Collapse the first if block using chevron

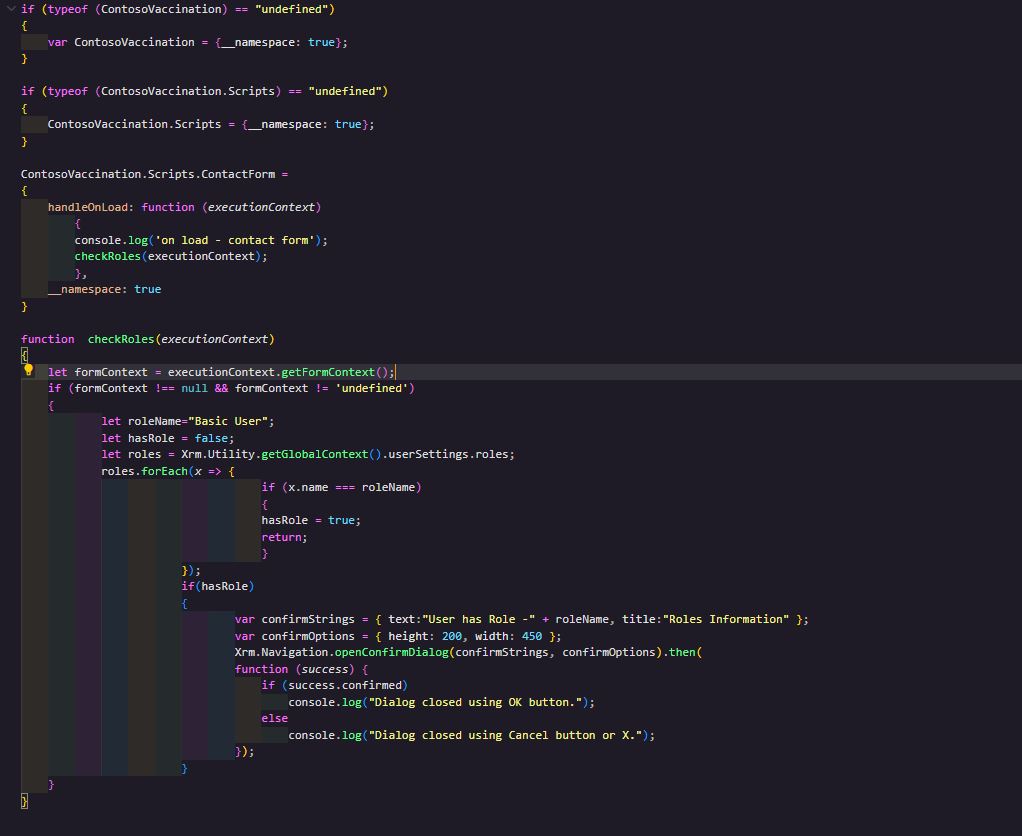click(x=11, y=9)
